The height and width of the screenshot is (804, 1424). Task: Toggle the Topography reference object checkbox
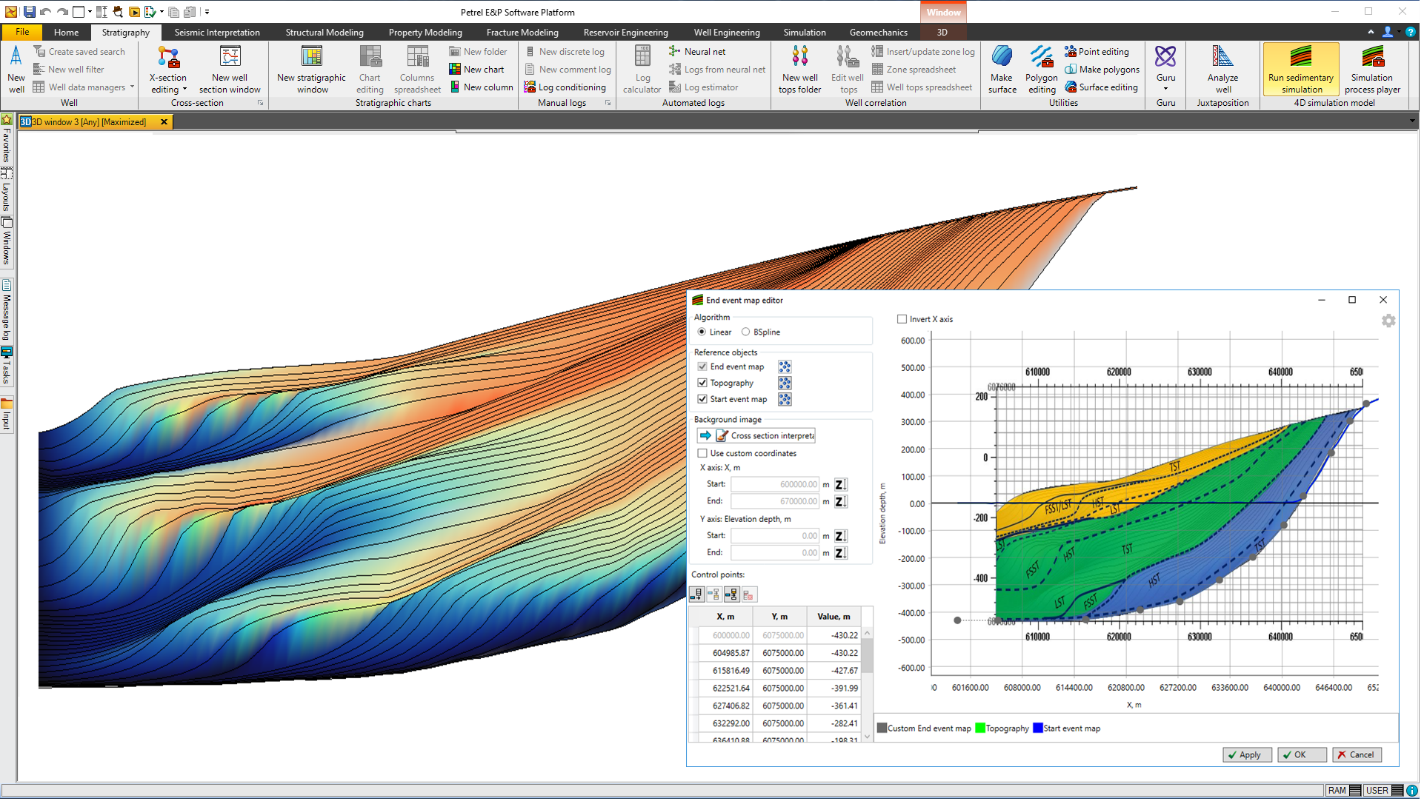(x=702, y=382)
